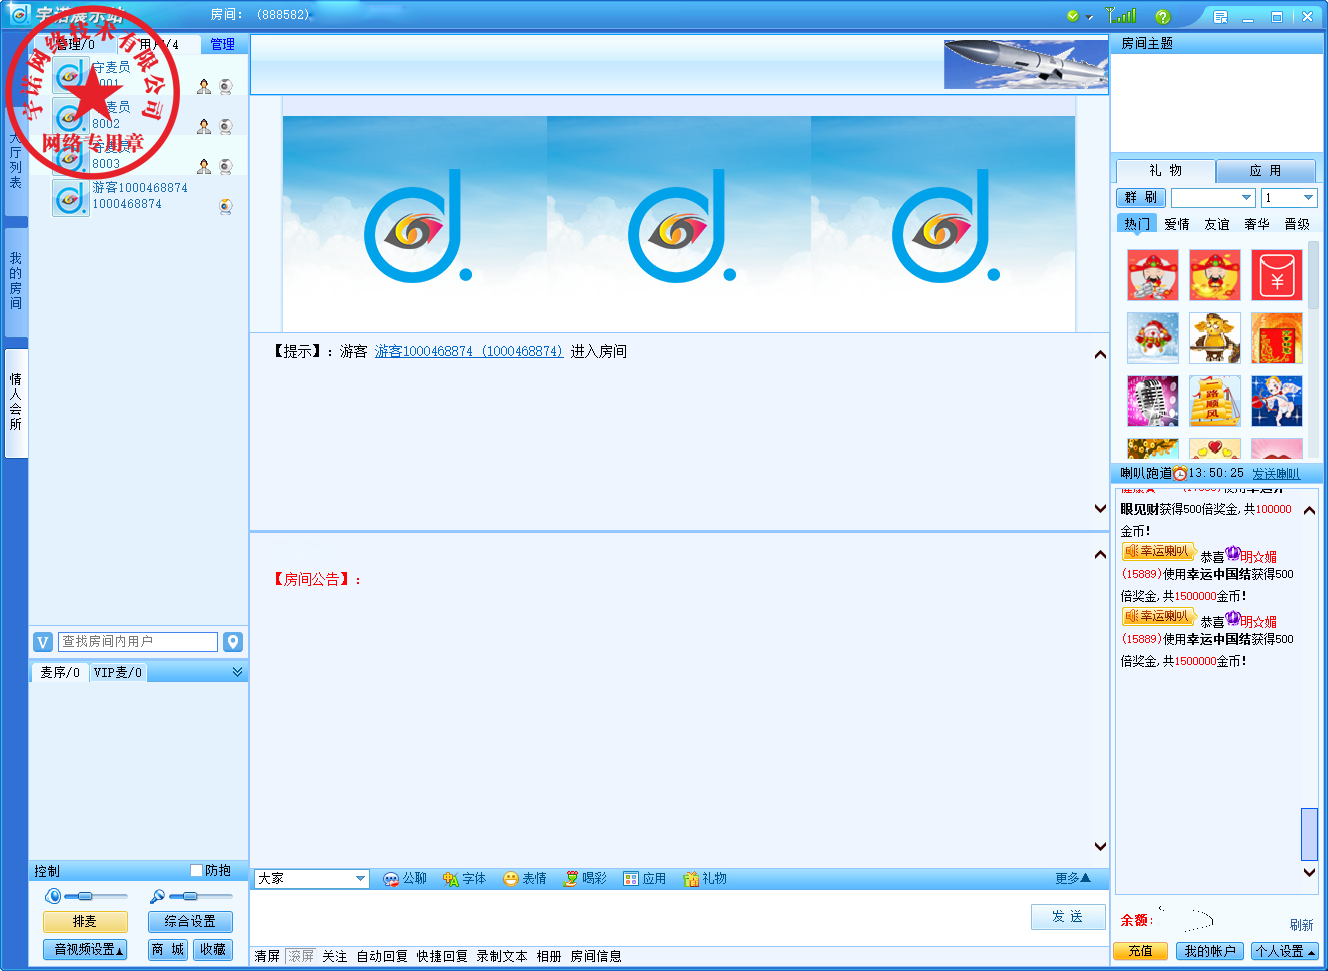
Task: Select the 爱情 gift category
Action: (x=1177, y=224)
